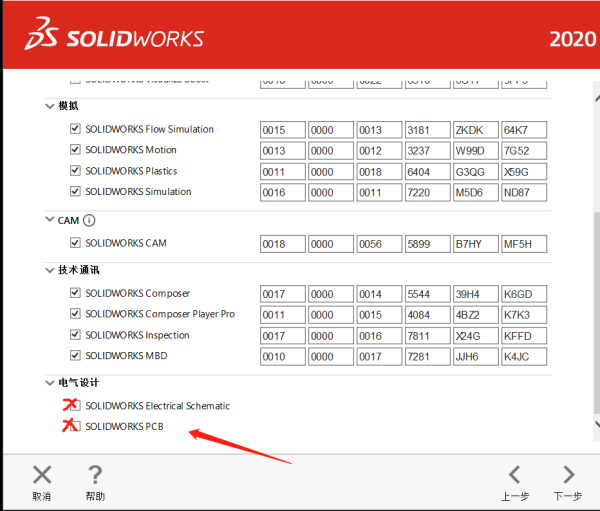This screenshot has height=511, width=600.
Task: Collapse the 电气设计 section
Action: pos(50,383)
